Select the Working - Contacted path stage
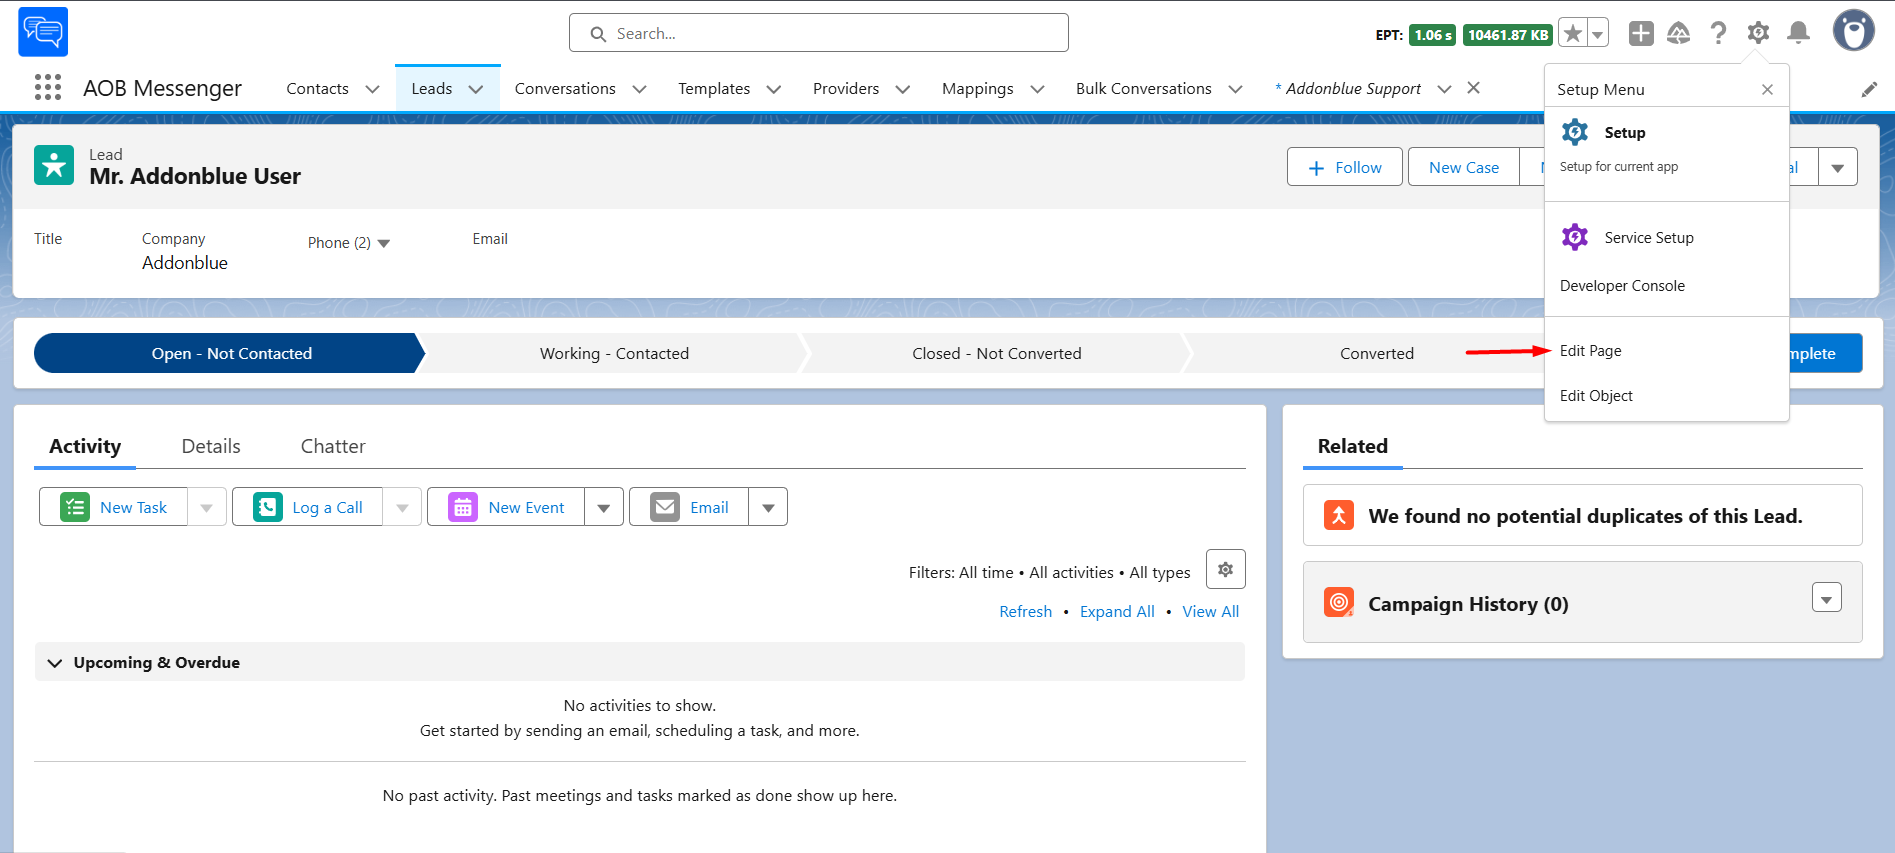The width and height of the screenshot is (1895, 853). click(614, 353)
